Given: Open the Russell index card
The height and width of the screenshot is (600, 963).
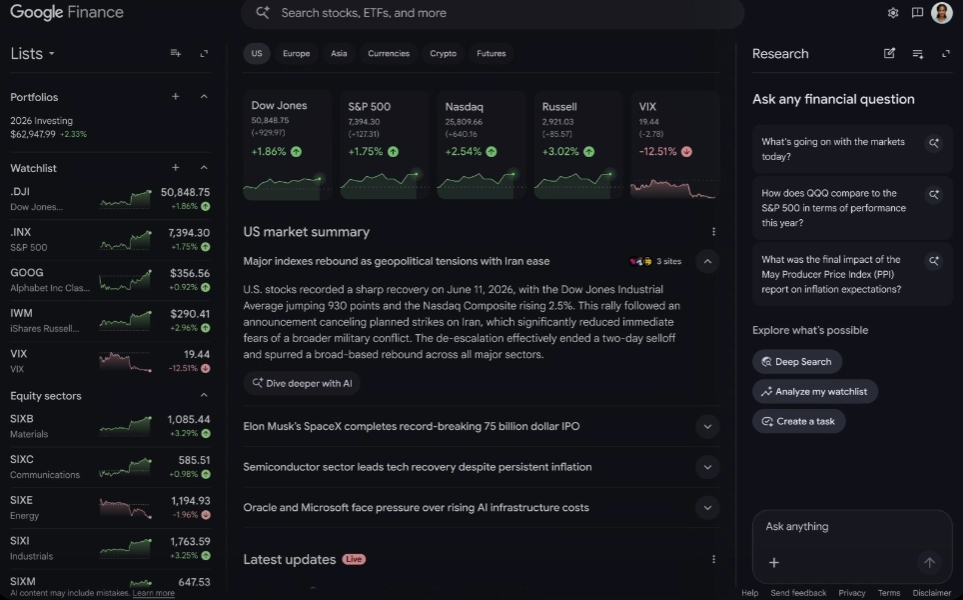Looking at the screenshot, I should click(x=579, y=146).
